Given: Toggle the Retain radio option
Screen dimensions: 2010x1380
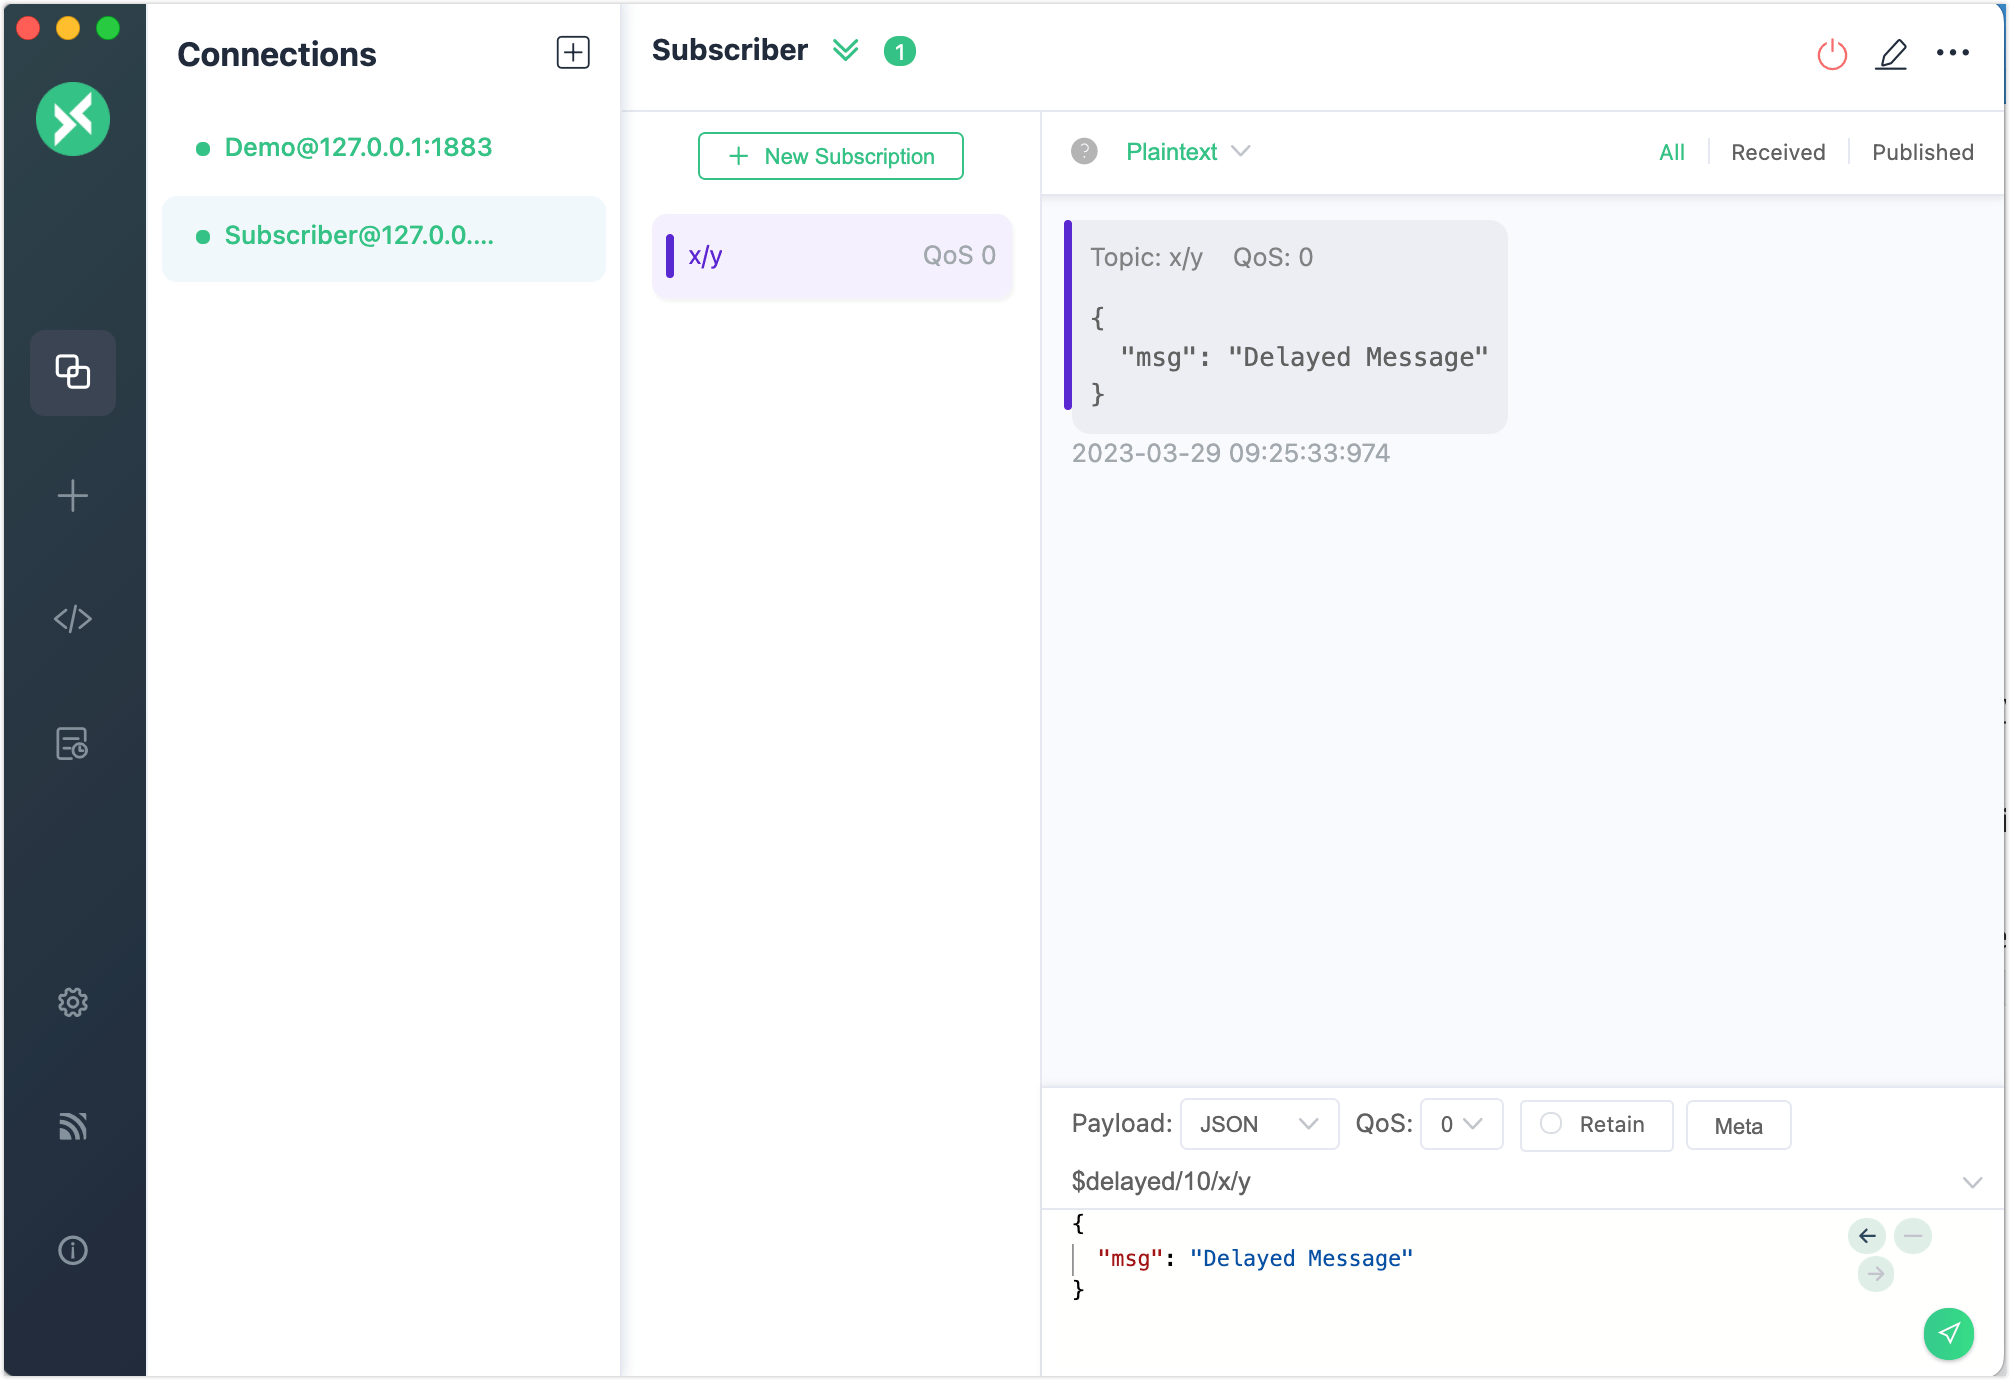Looking at the screenshot, I should click(x=1551, y=1124).
